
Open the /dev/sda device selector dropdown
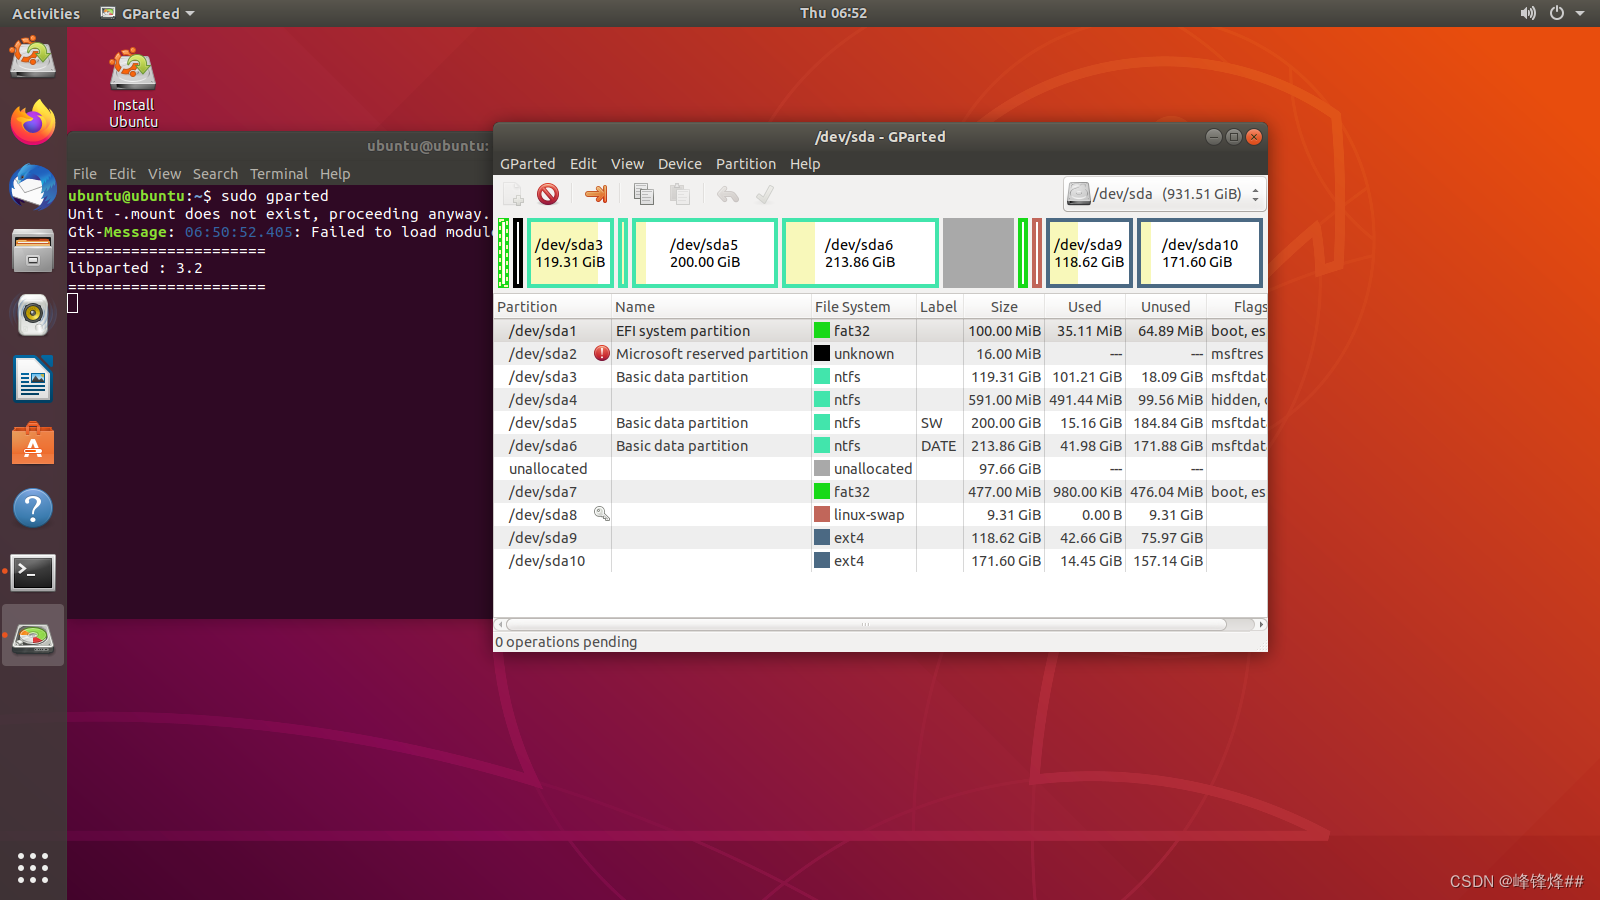click(1162, 194)
